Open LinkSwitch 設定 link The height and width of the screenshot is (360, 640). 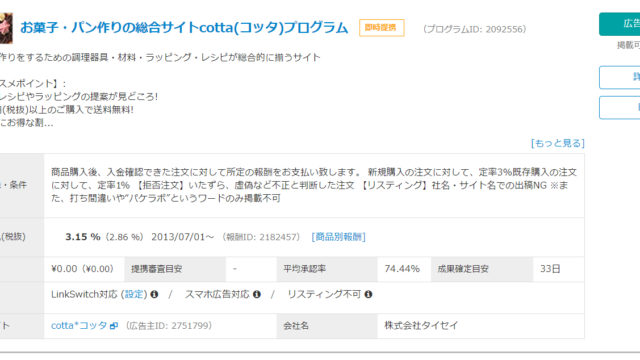[134, 294]
